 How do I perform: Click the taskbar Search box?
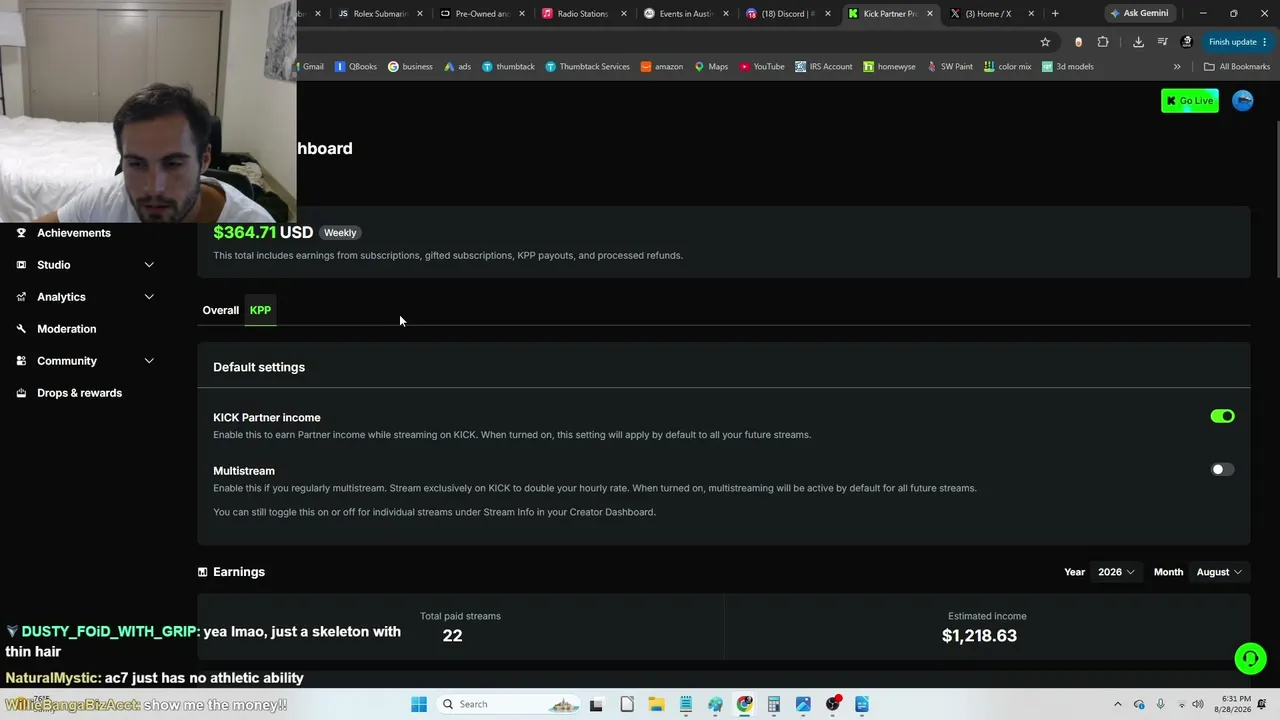tap(507, 704)
